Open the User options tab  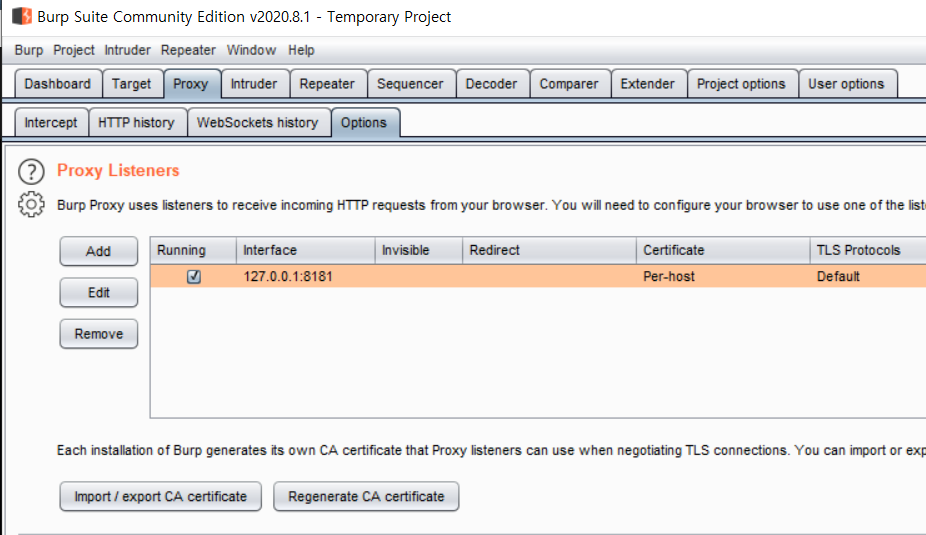point(847,84)
